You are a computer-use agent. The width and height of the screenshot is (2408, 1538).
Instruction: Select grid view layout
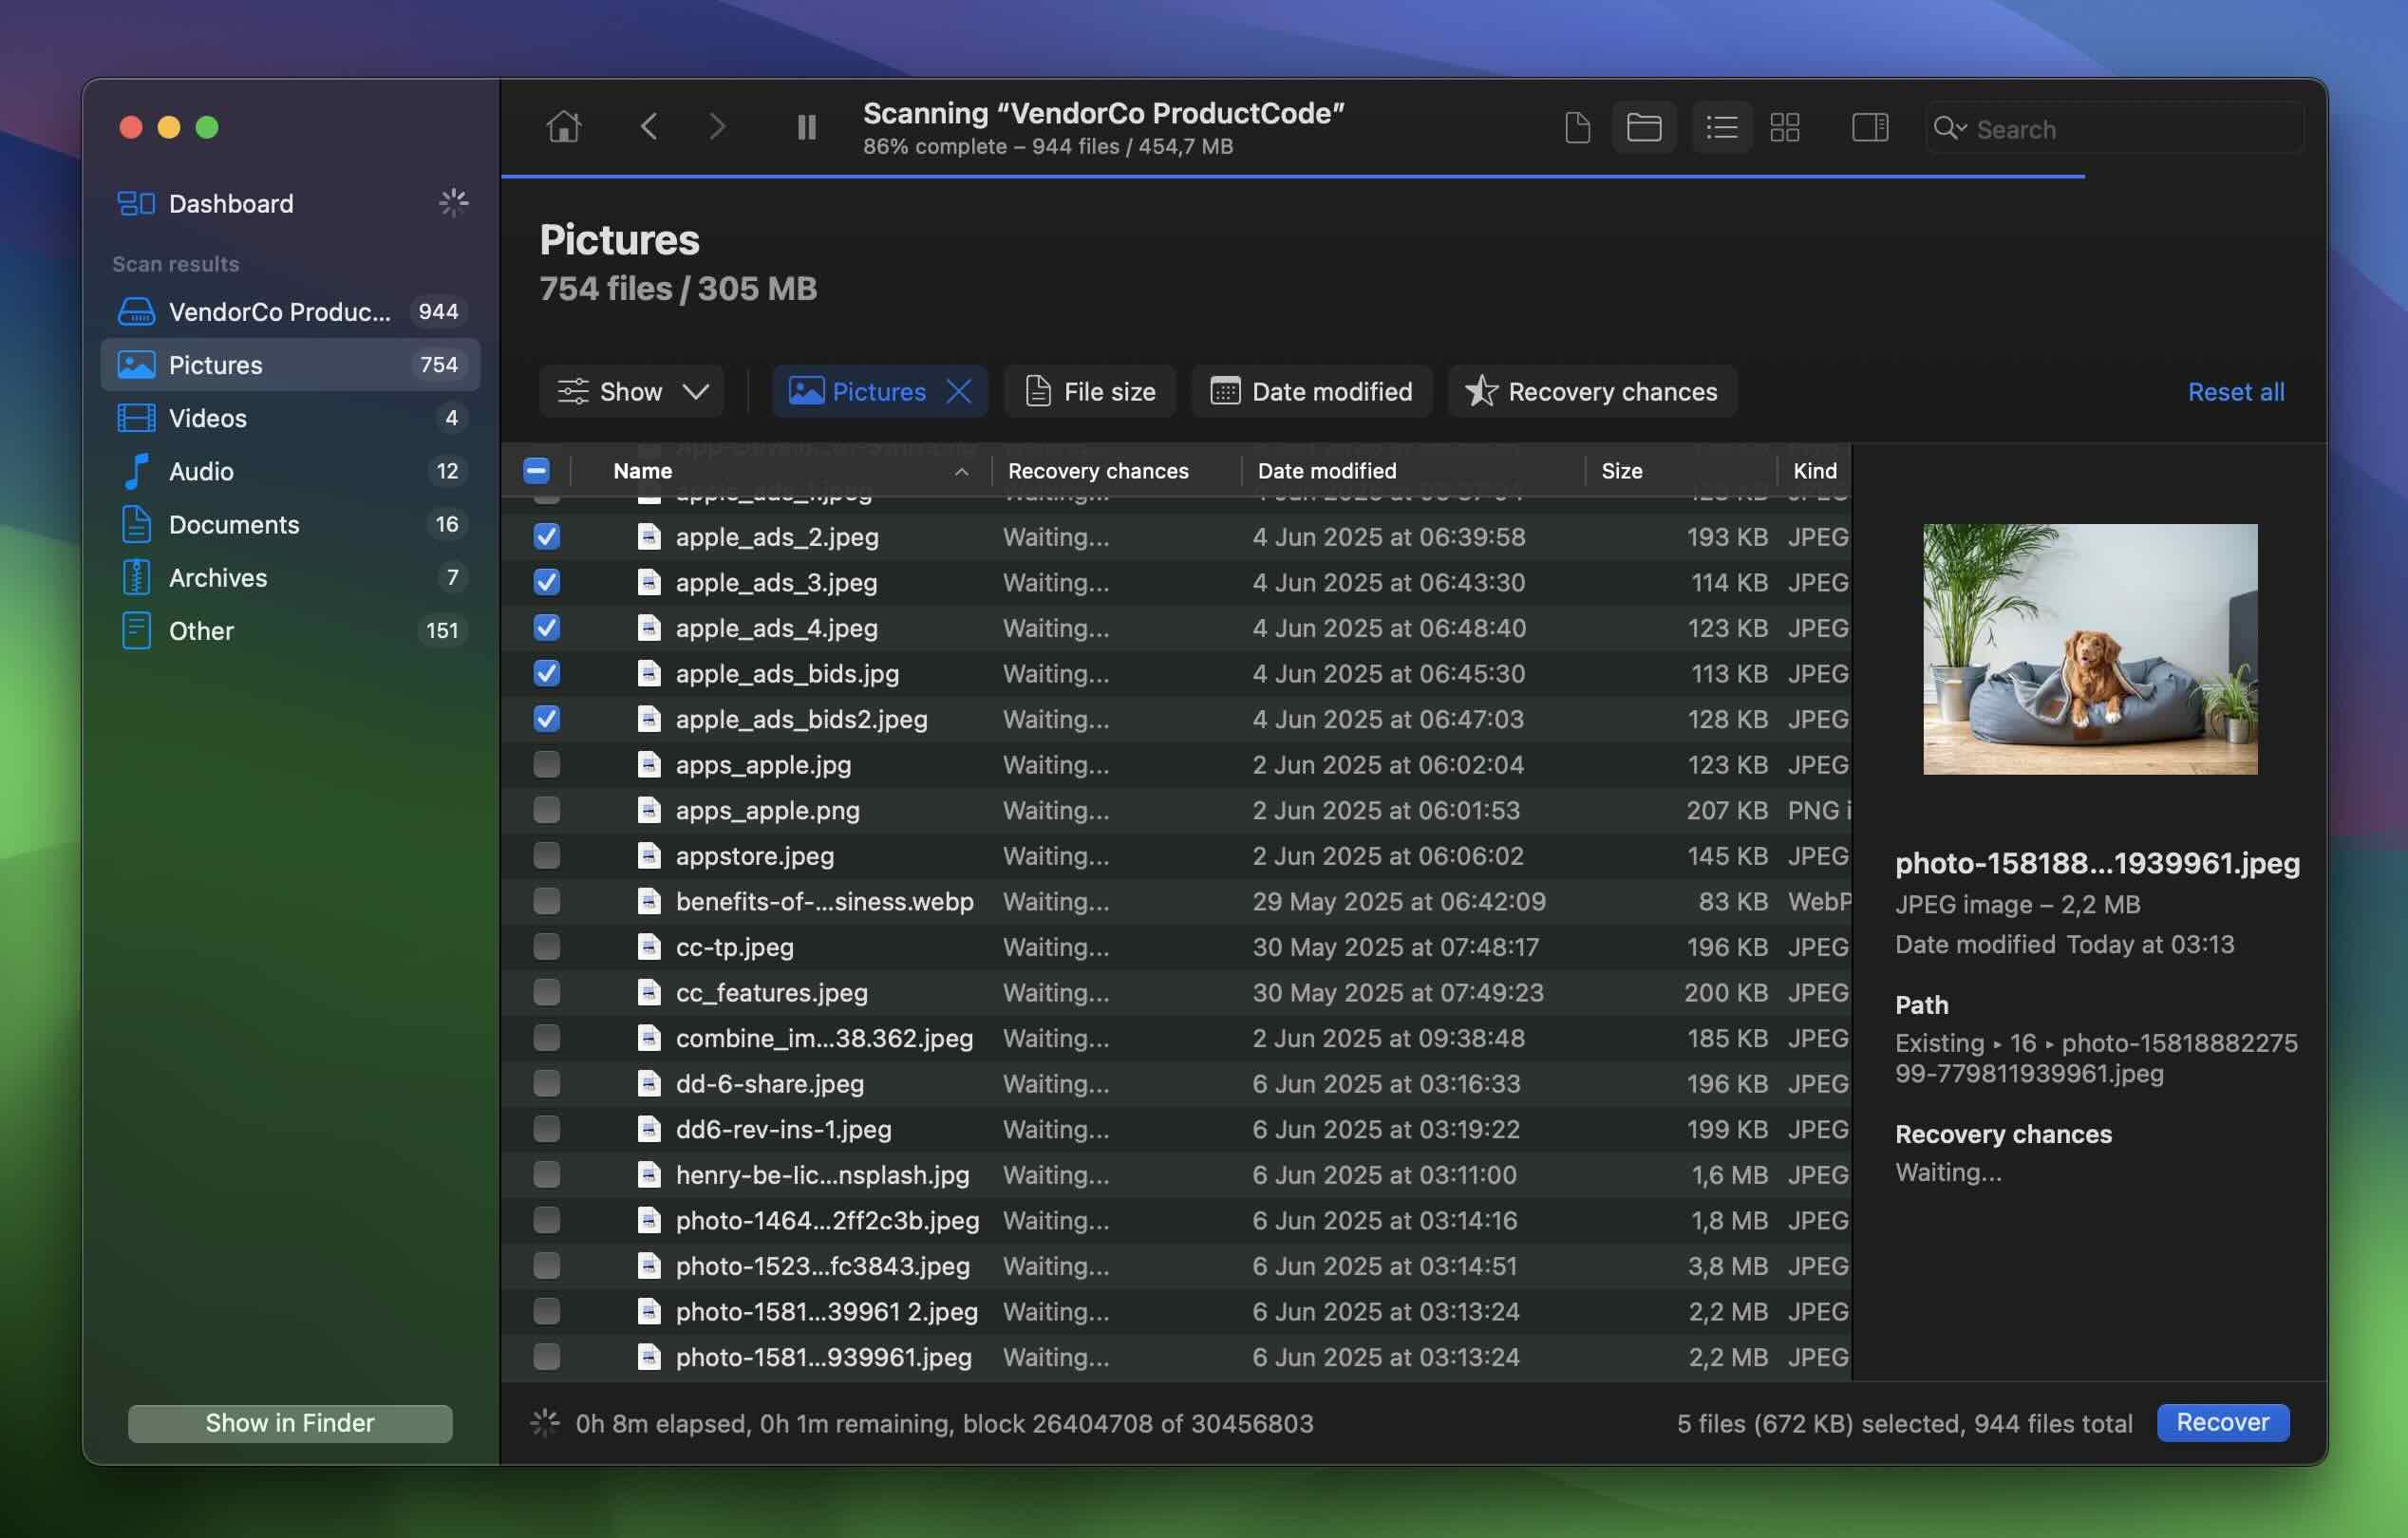coord(1785,128)
